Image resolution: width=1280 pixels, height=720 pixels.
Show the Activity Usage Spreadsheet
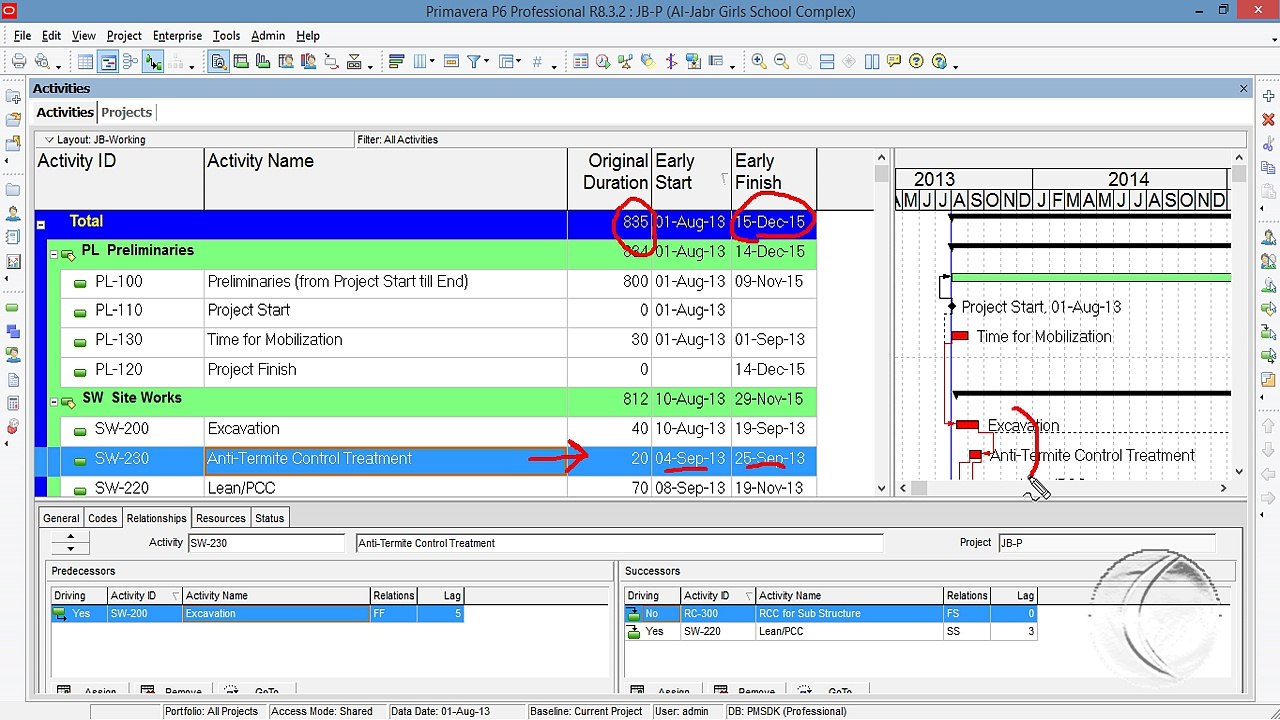[241, 62]
